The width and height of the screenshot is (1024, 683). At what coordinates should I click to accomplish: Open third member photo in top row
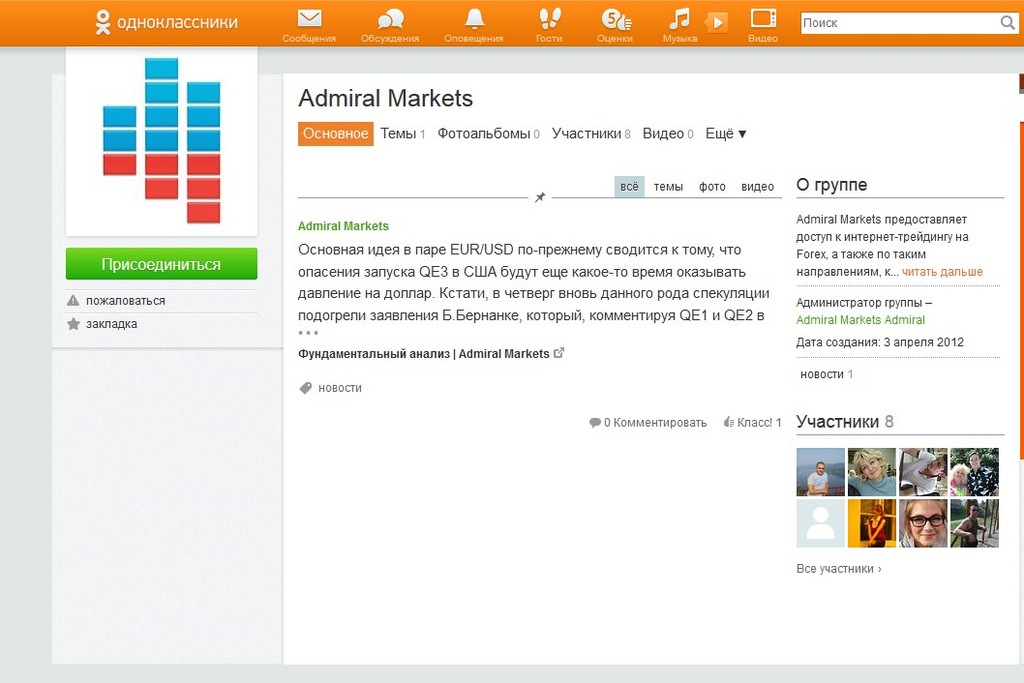(923, 472)
